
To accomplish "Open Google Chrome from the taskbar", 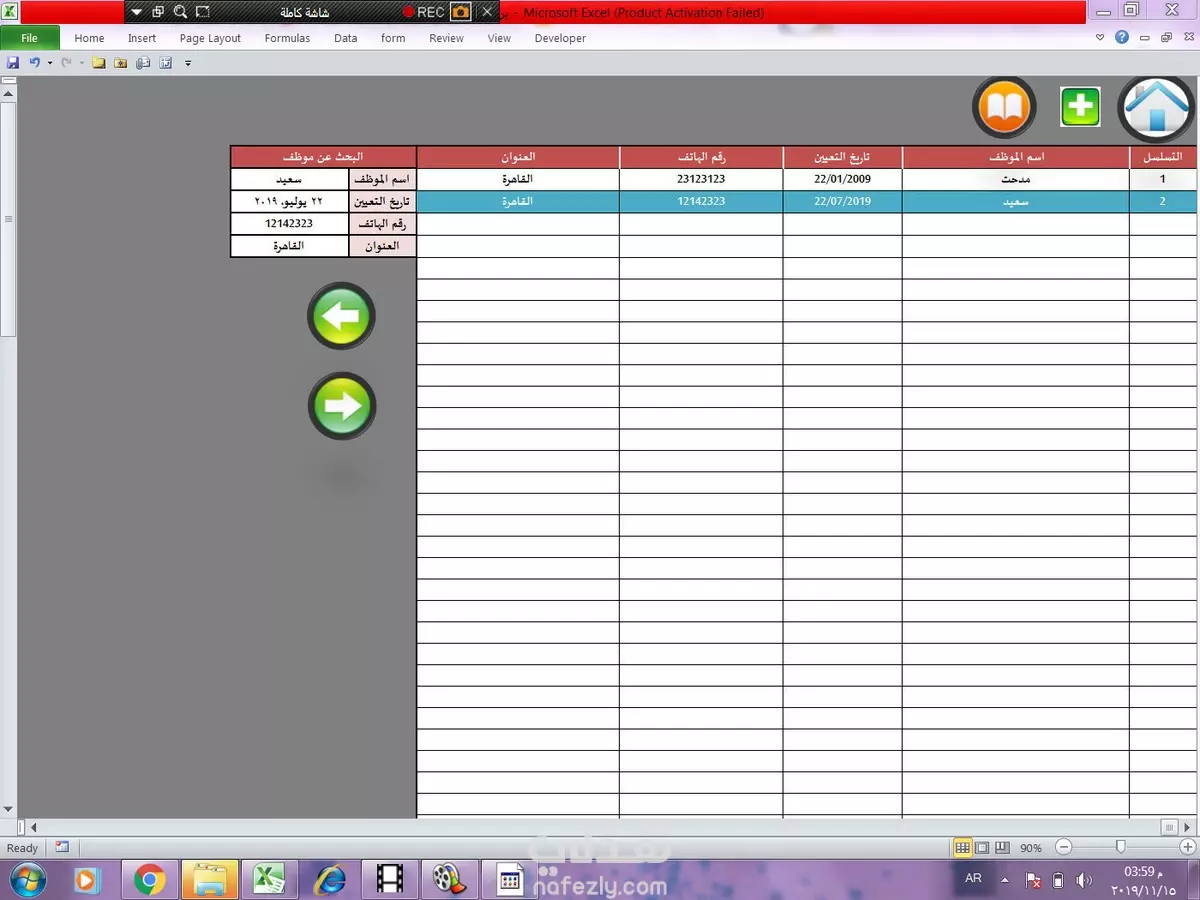I will pyautogui.click(x=150, y=880).
